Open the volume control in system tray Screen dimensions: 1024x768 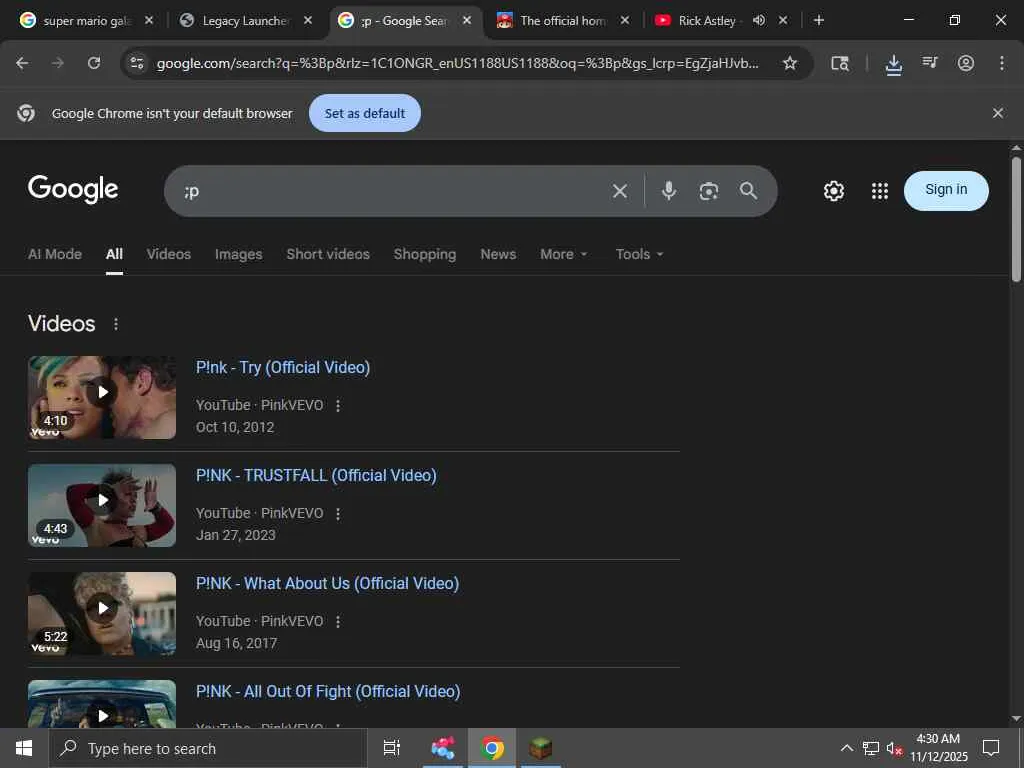click(x=894, y=748)
